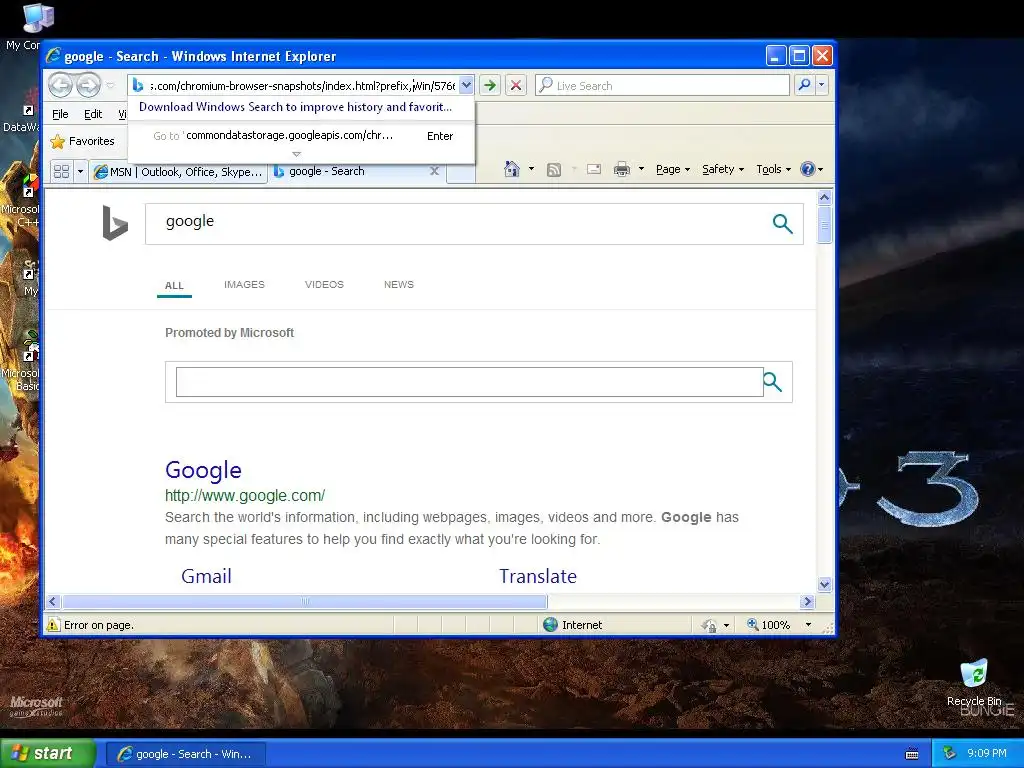Click the Error on page warning icon
This screenshot has height=768, width=1024.
[53, 625]
